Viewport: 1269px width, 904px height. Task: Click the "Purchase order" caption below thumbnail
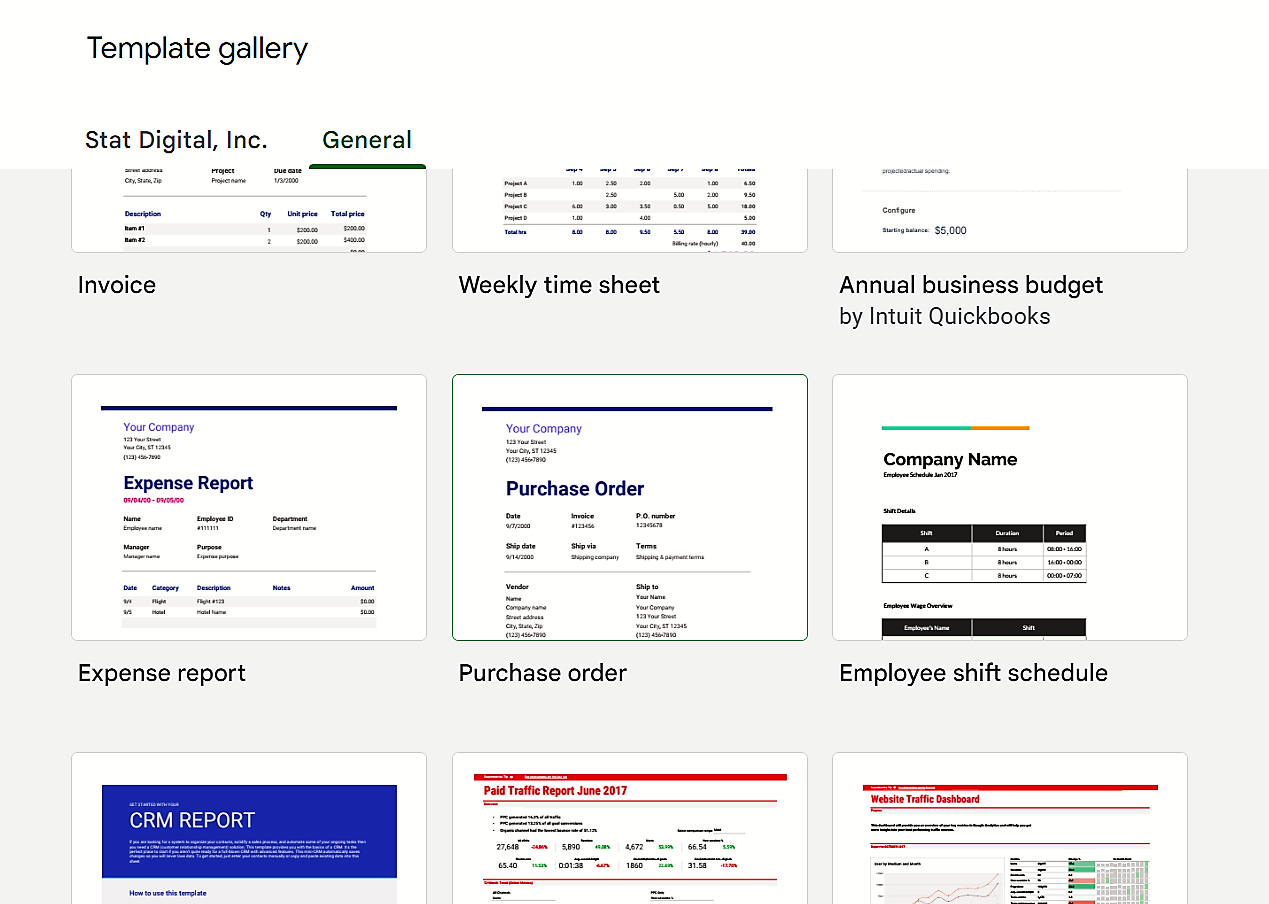click(x=543, y=673)
